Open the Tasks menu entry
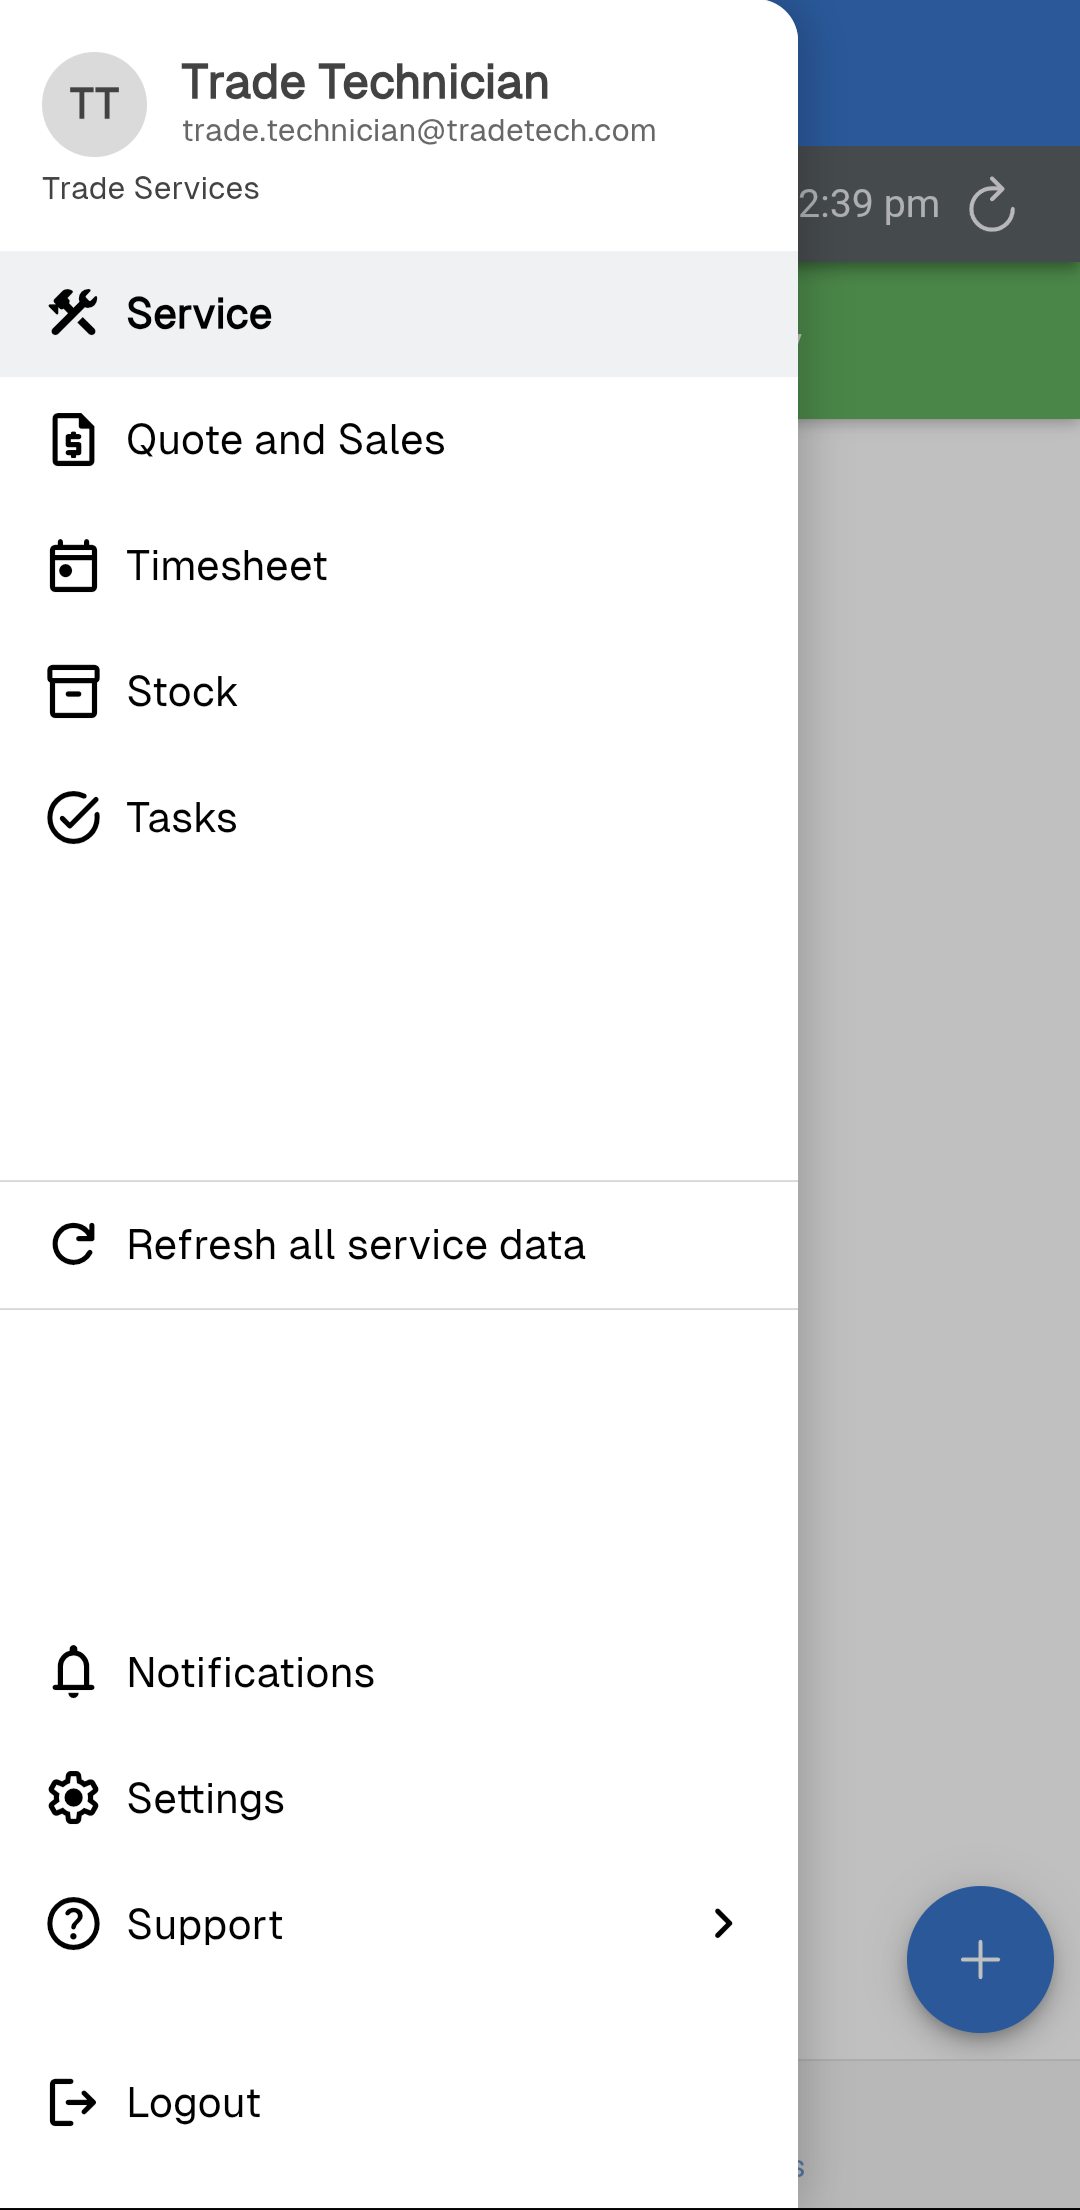 [182, 818]
